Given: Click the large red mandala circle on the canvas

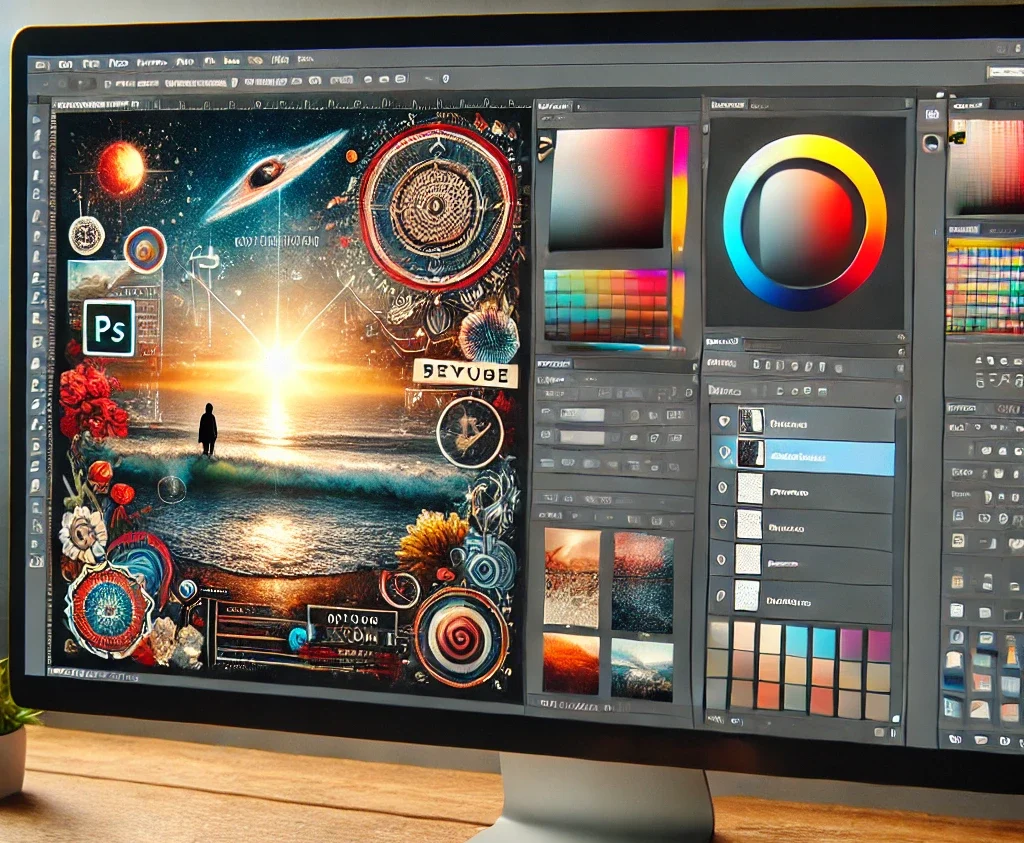Looking at the screenshot, I should point(439,208).
